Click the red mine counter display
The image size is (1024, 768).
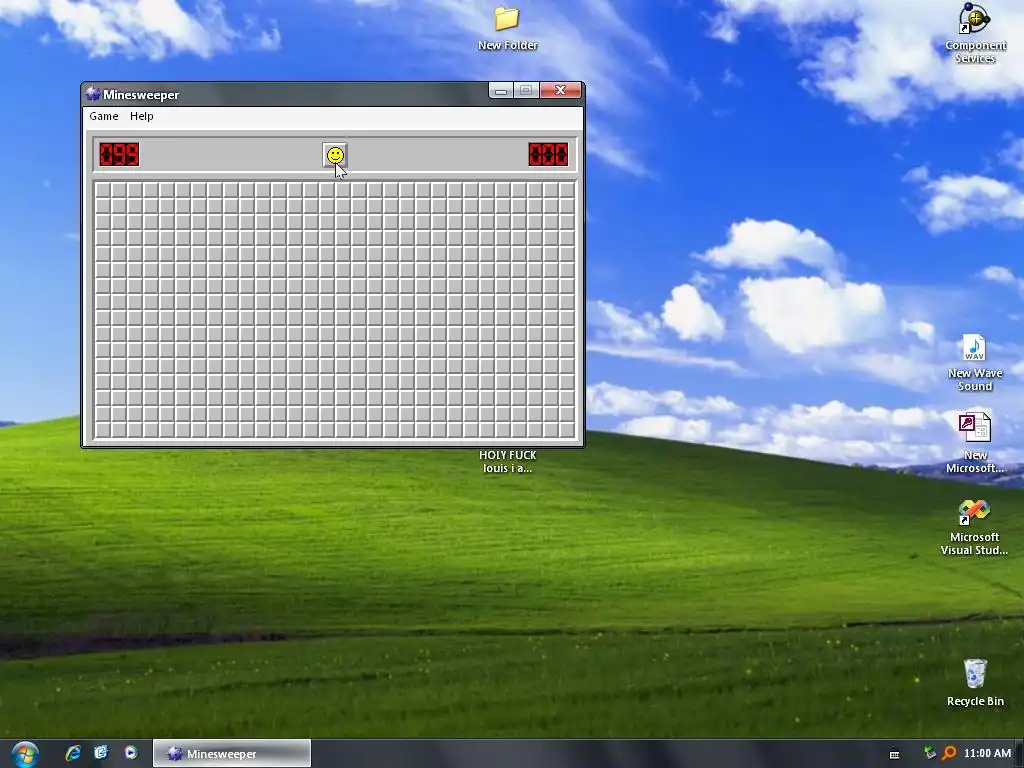119,155
